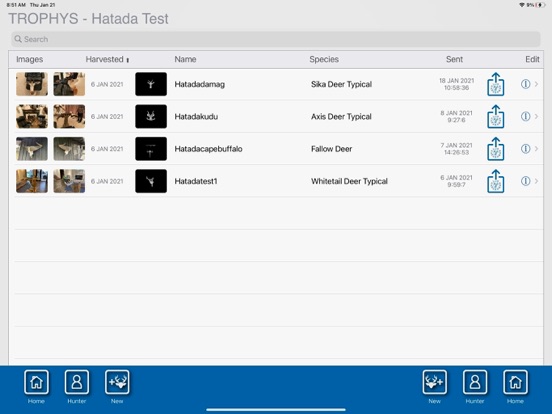Tap the right Hunter icon in bottom bar

[475, 382]
